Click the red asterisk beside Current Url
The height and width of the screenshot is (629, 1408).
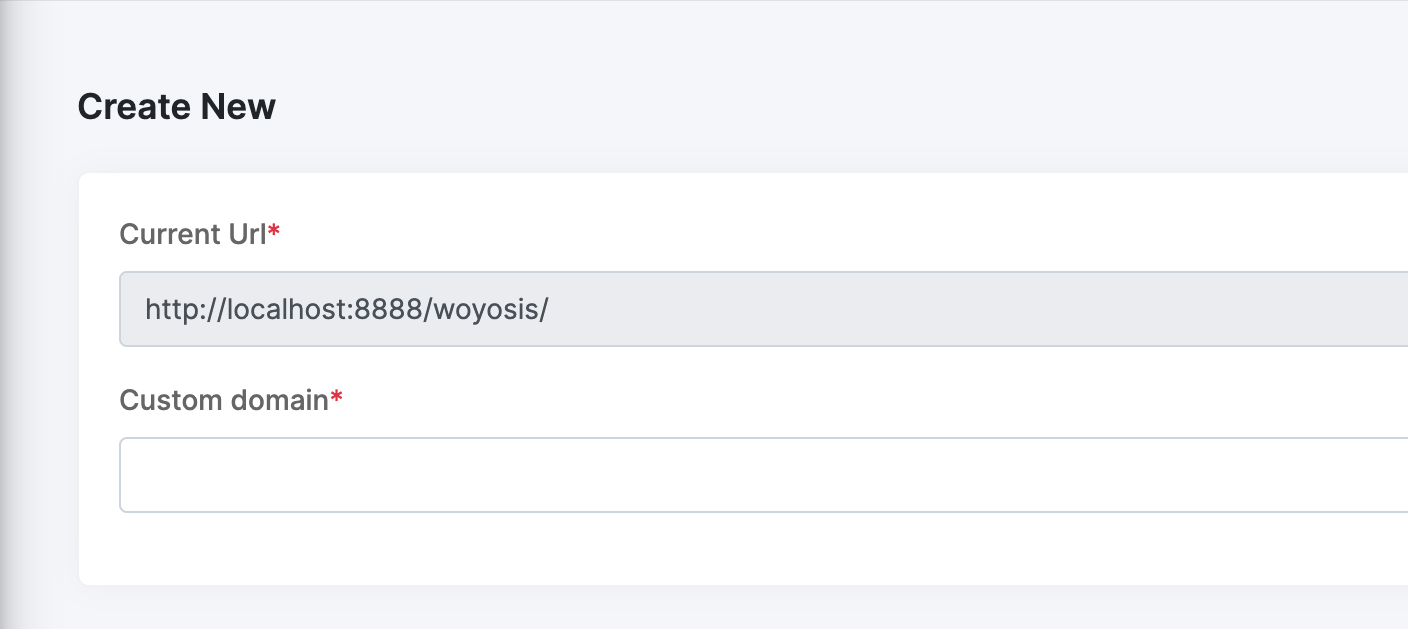[x=274, y=232]
